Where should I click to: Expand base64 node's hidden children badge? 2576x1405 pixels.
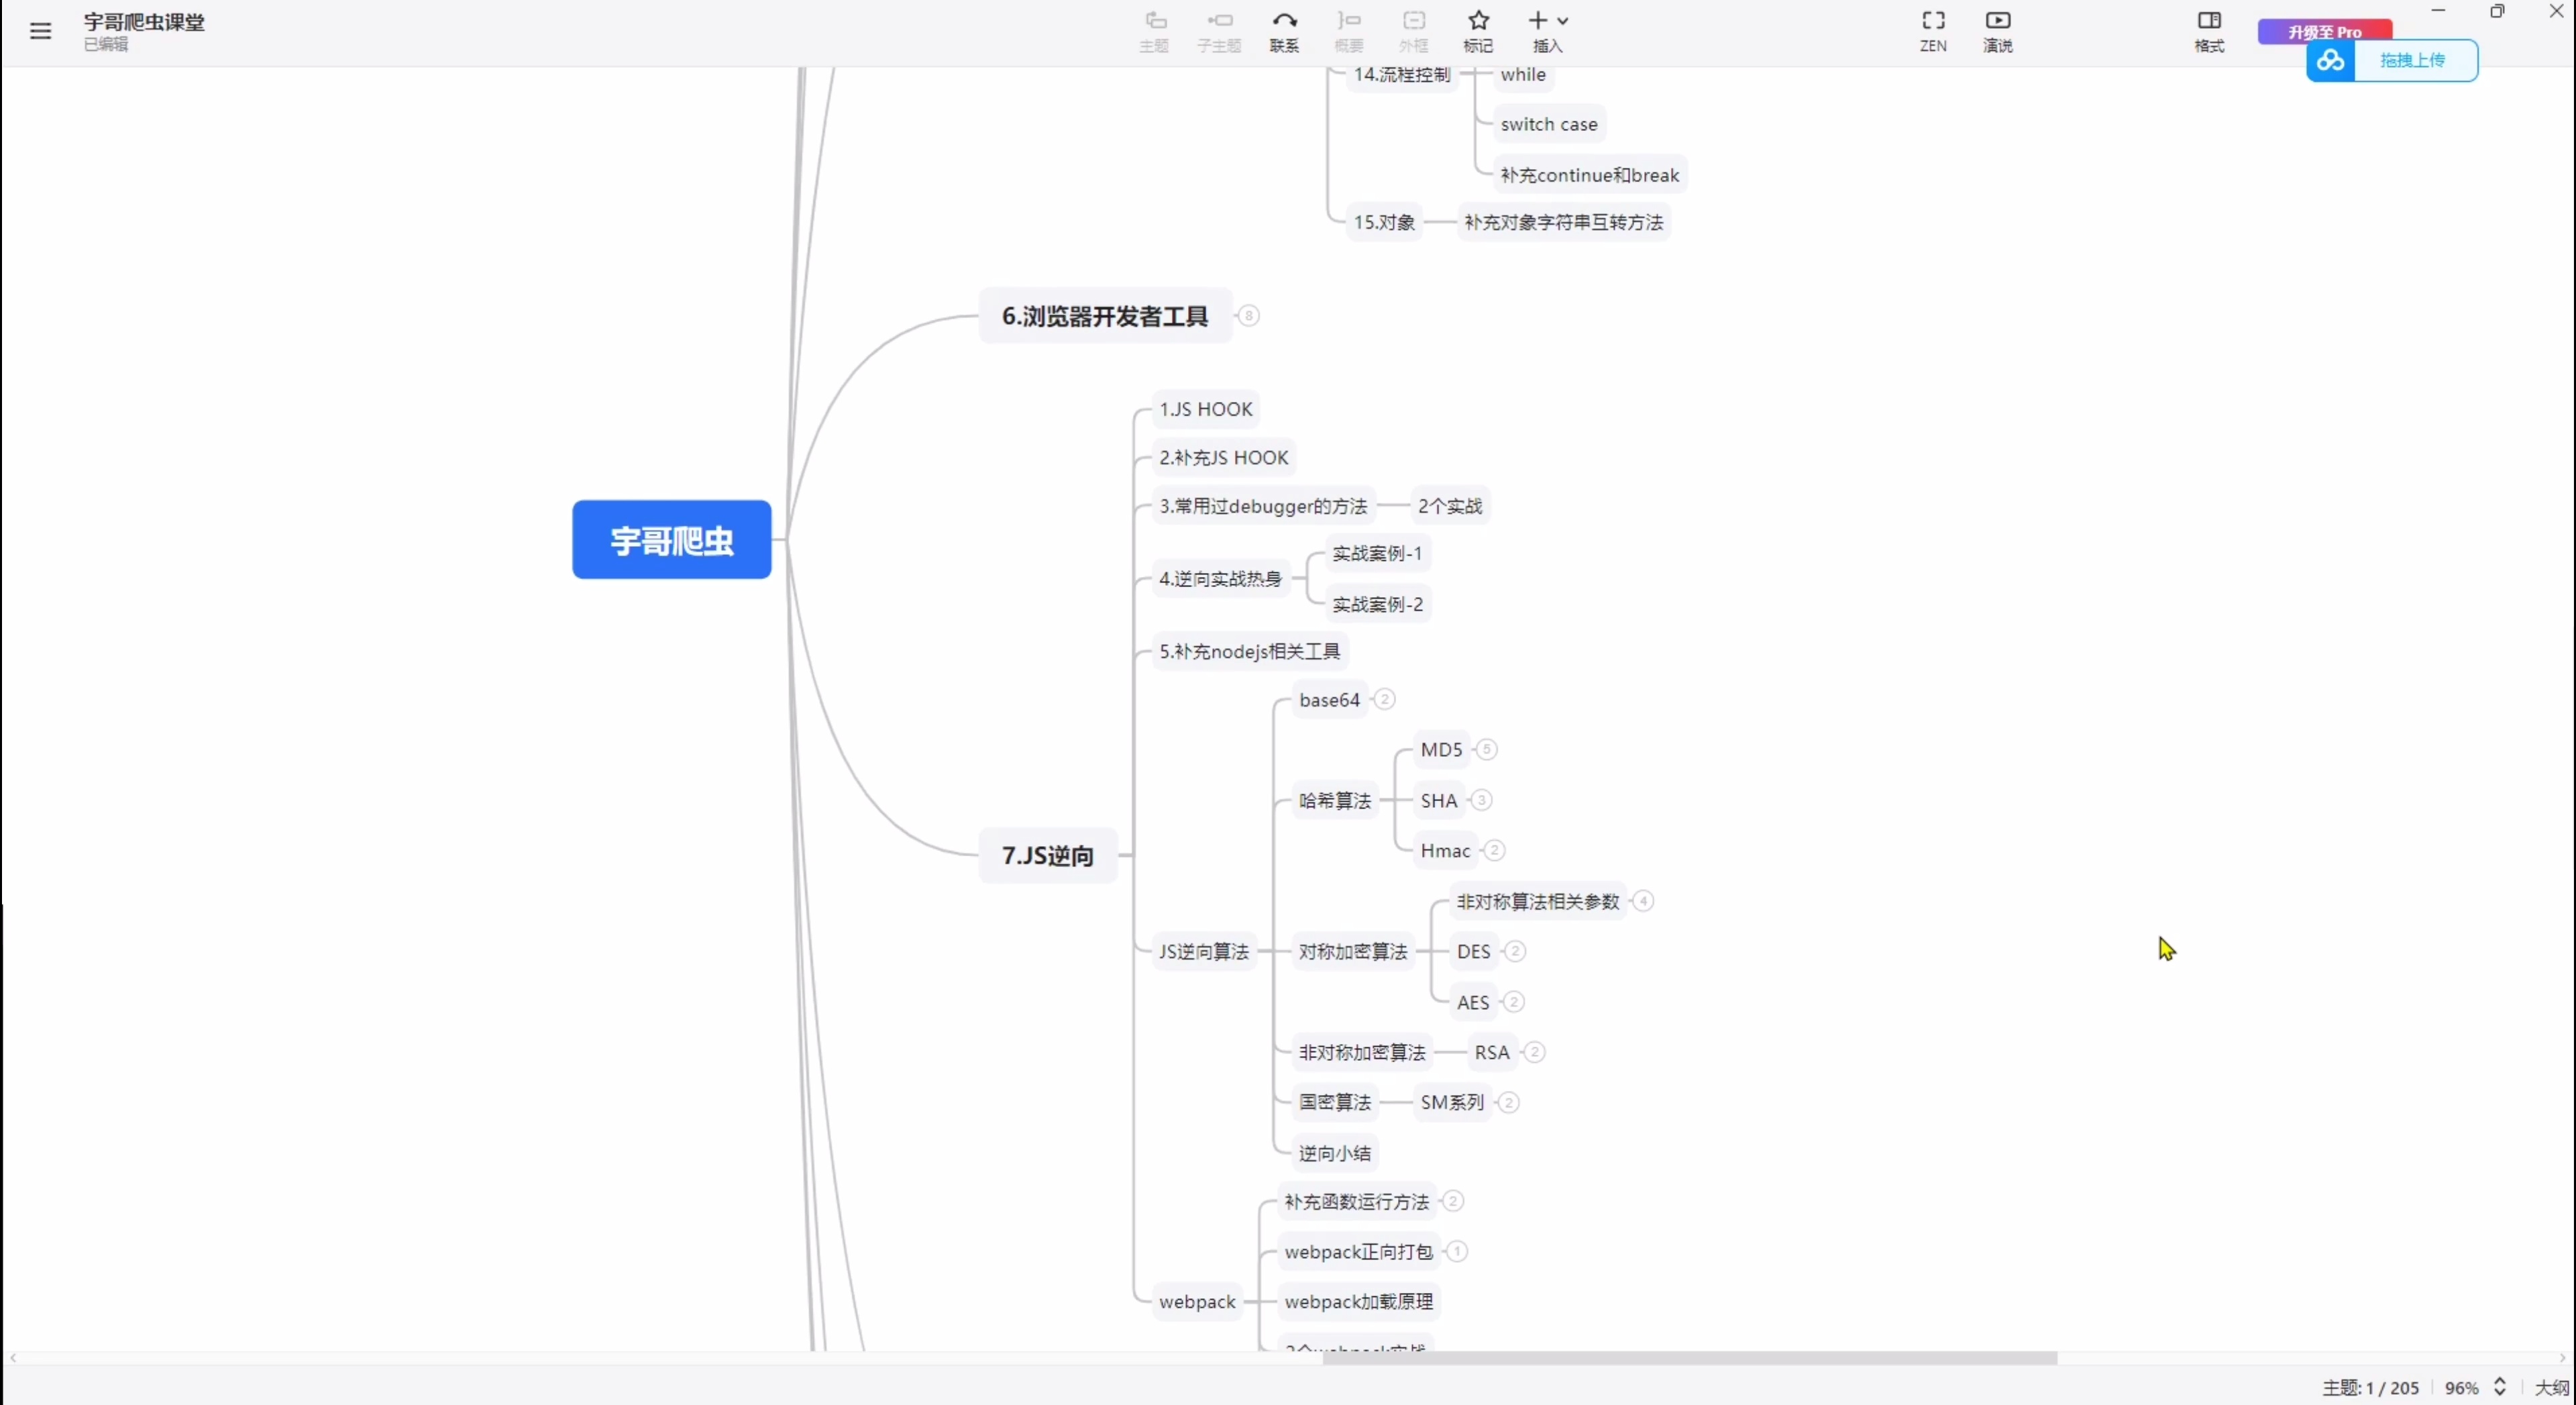(x=1385, y=699)
